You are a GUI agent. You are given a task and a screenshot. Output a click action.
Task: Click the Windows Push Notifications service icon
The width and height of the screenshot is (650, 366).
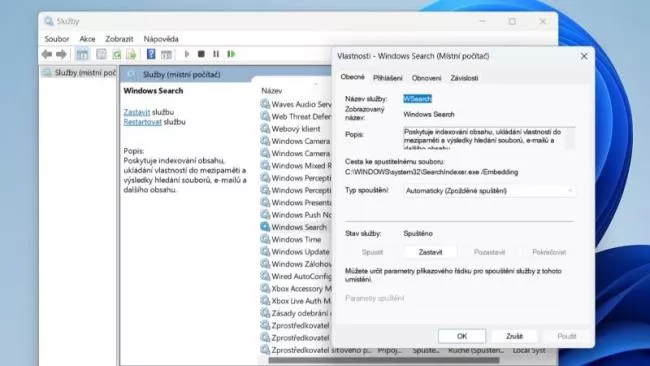[265, 215]
